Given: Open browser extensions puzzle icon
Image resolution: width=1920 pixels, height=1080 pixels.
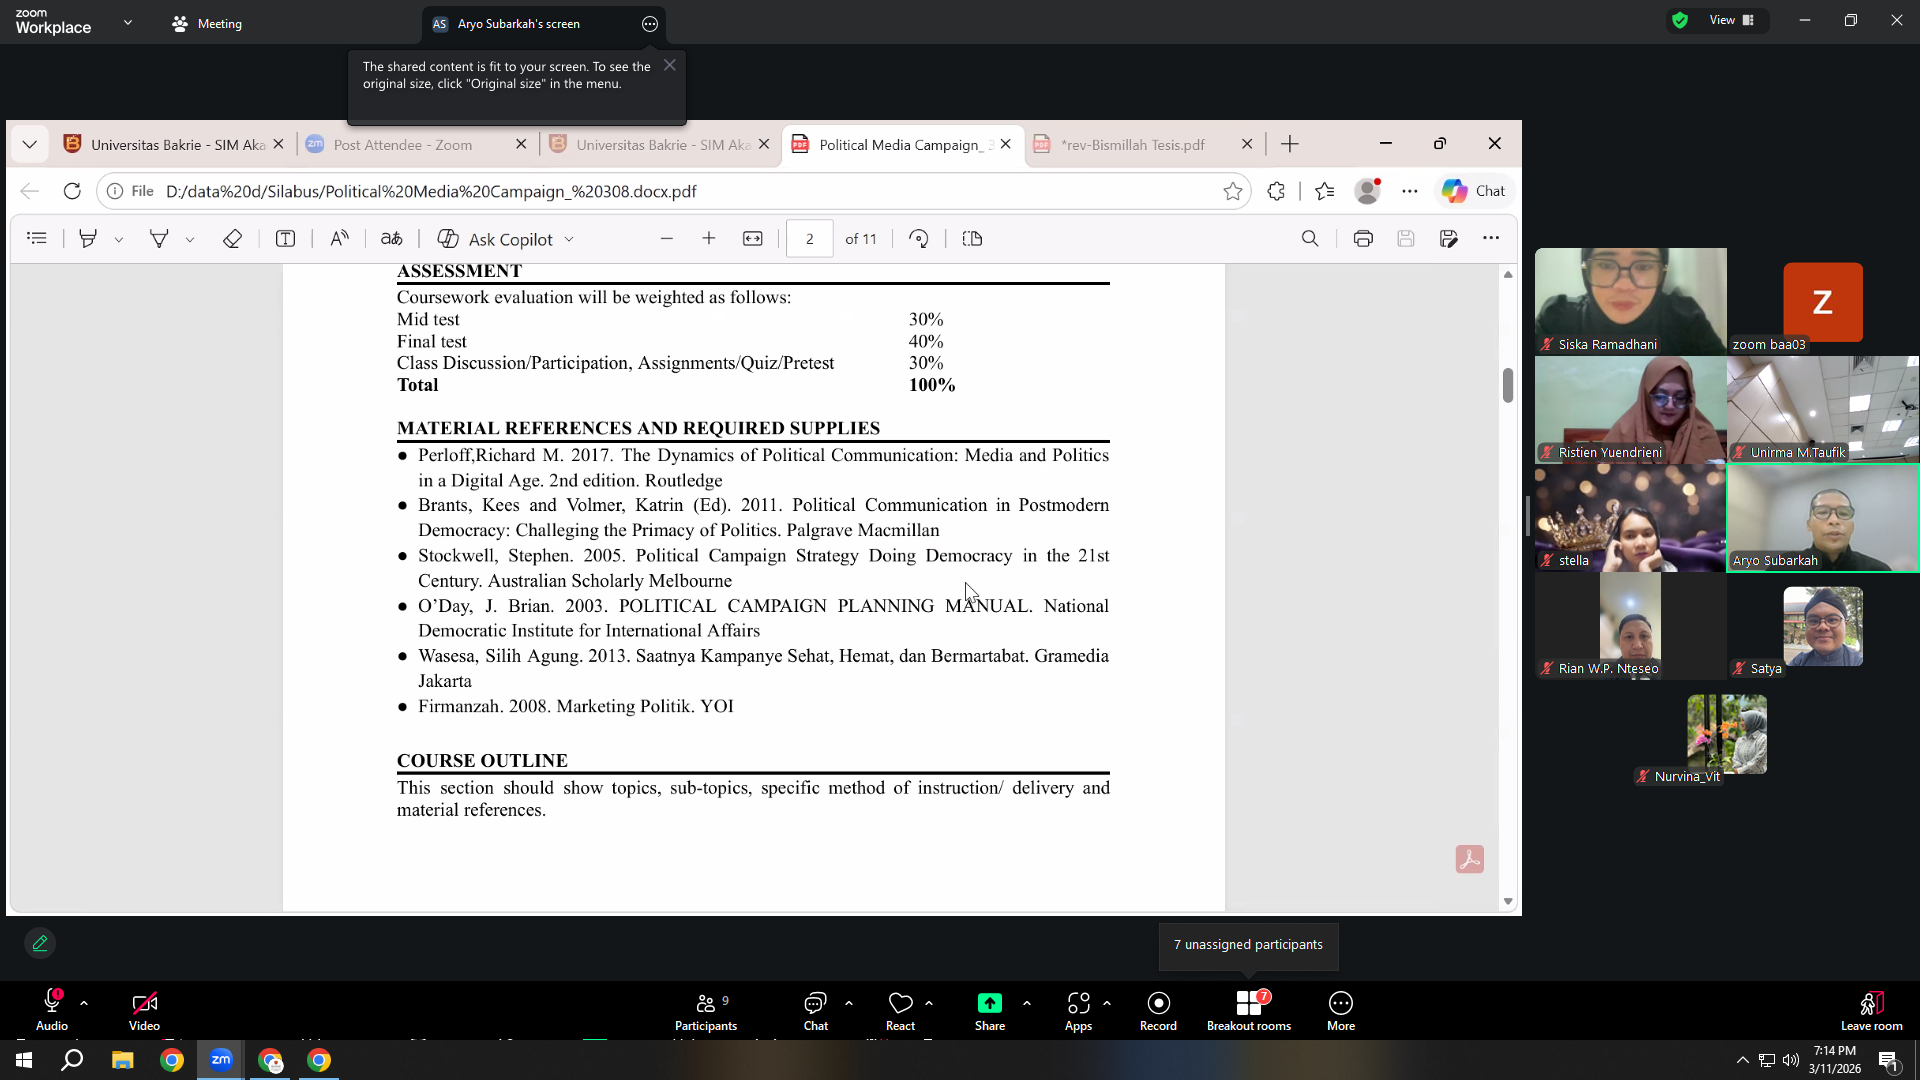Looking at the screenshot, I should 1276,191.
